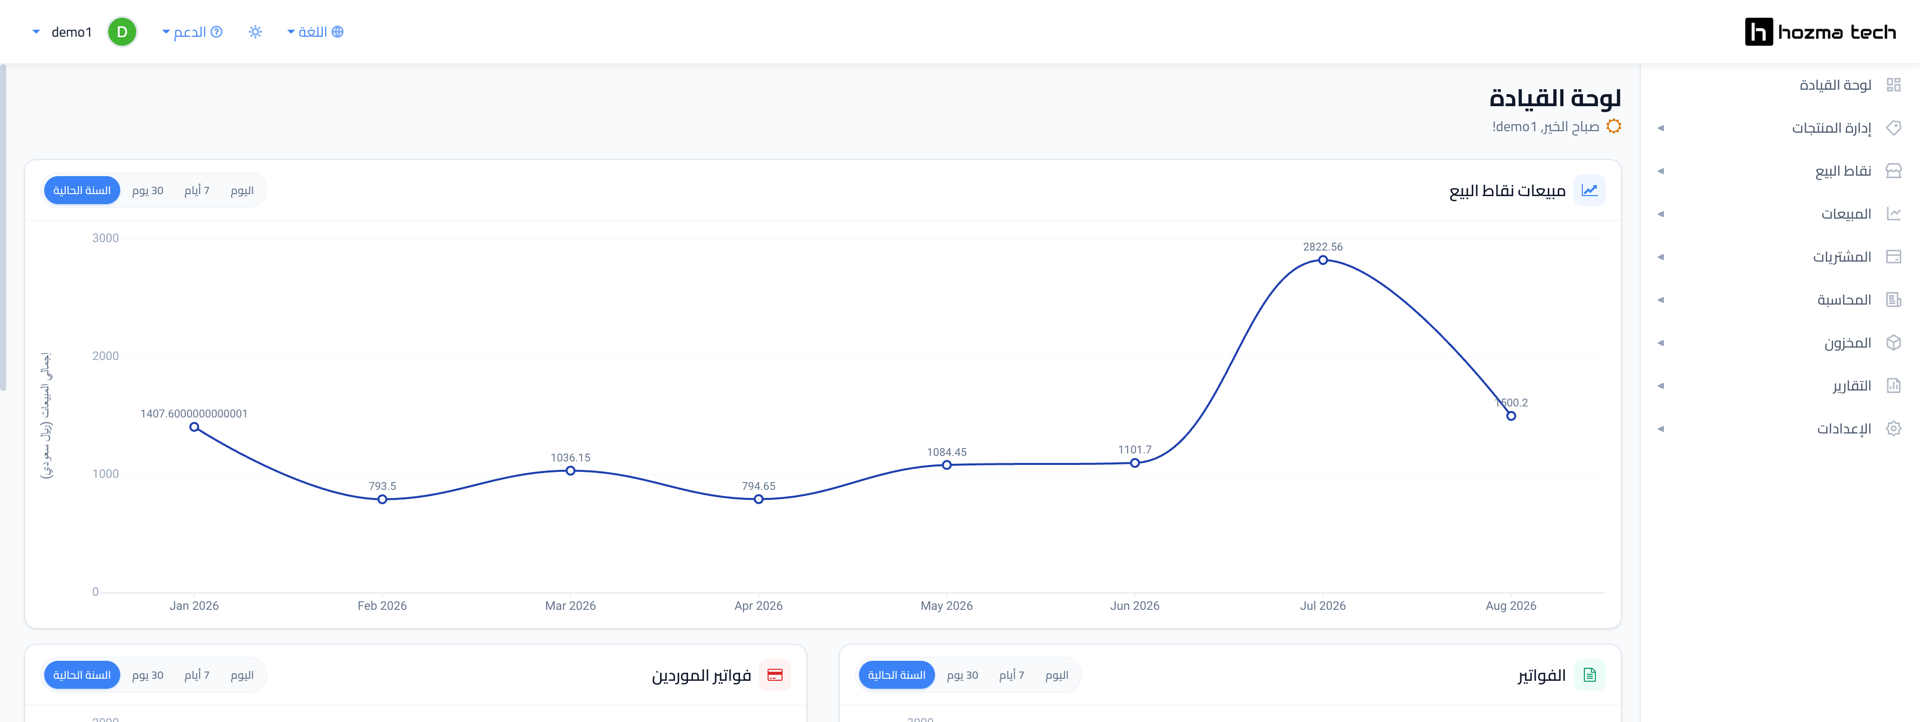Viewport: 1920px width, 722px height.
Task: Click the Jul 2026 data point 2822.56
Action: coord(1323,260)
